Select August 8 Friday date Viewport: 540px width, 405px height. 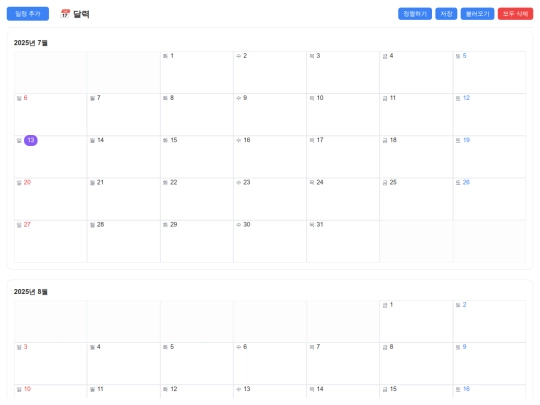point(391,347)
